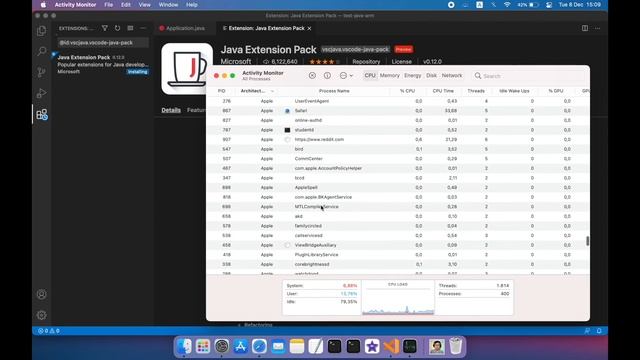
Task: Sort by the Process Name column header
Action: coord(334,91)
